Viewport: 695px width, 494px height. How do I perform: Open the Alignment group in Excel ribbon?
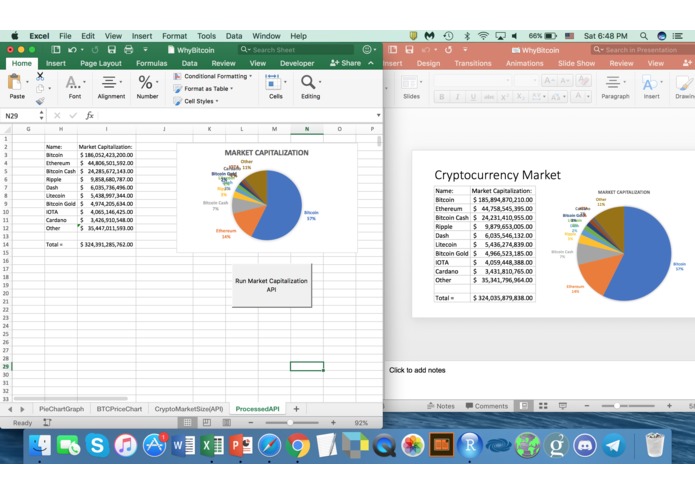[x=111, y=87]
